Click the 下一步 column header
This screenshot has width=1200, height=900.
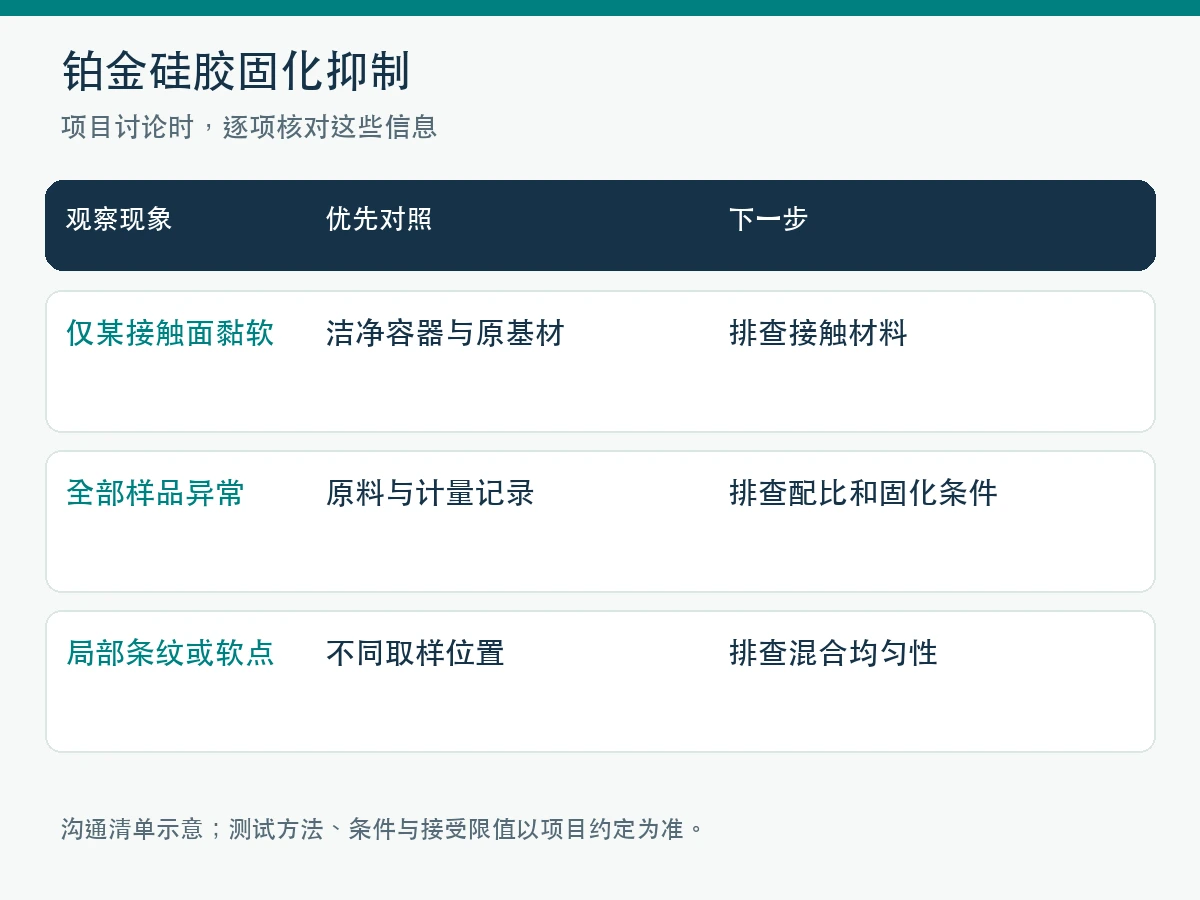768,219
